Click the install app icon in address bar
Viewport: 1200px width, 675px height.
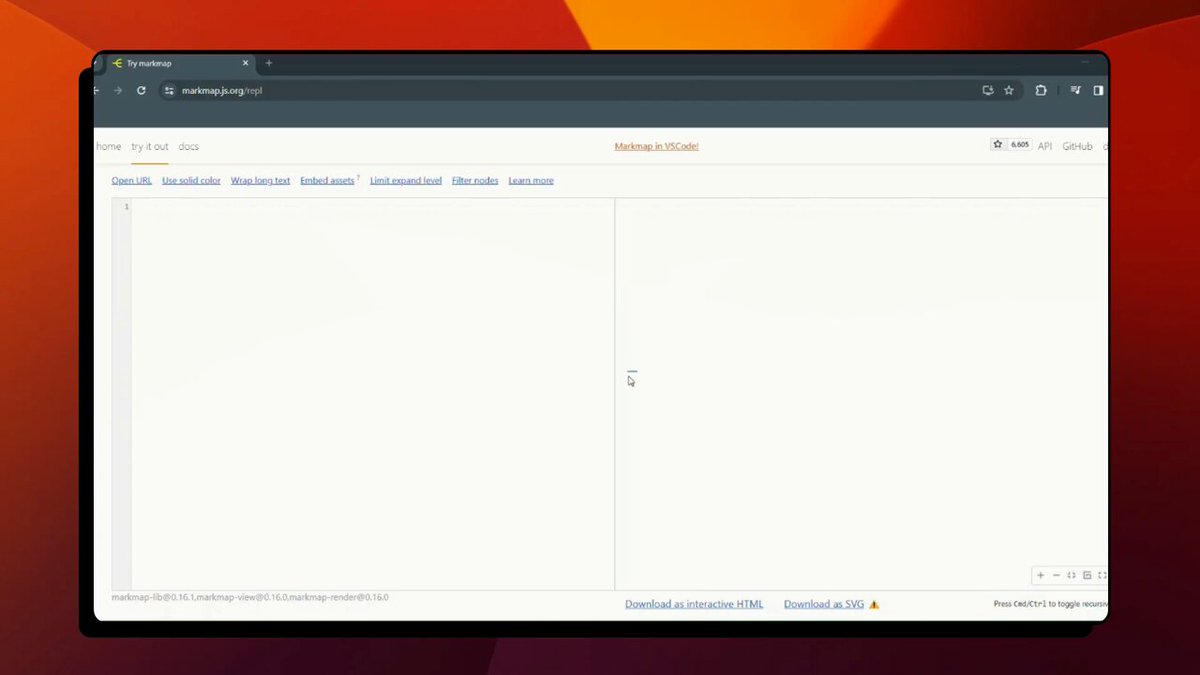pyautogui.click(x=988, y=90)
